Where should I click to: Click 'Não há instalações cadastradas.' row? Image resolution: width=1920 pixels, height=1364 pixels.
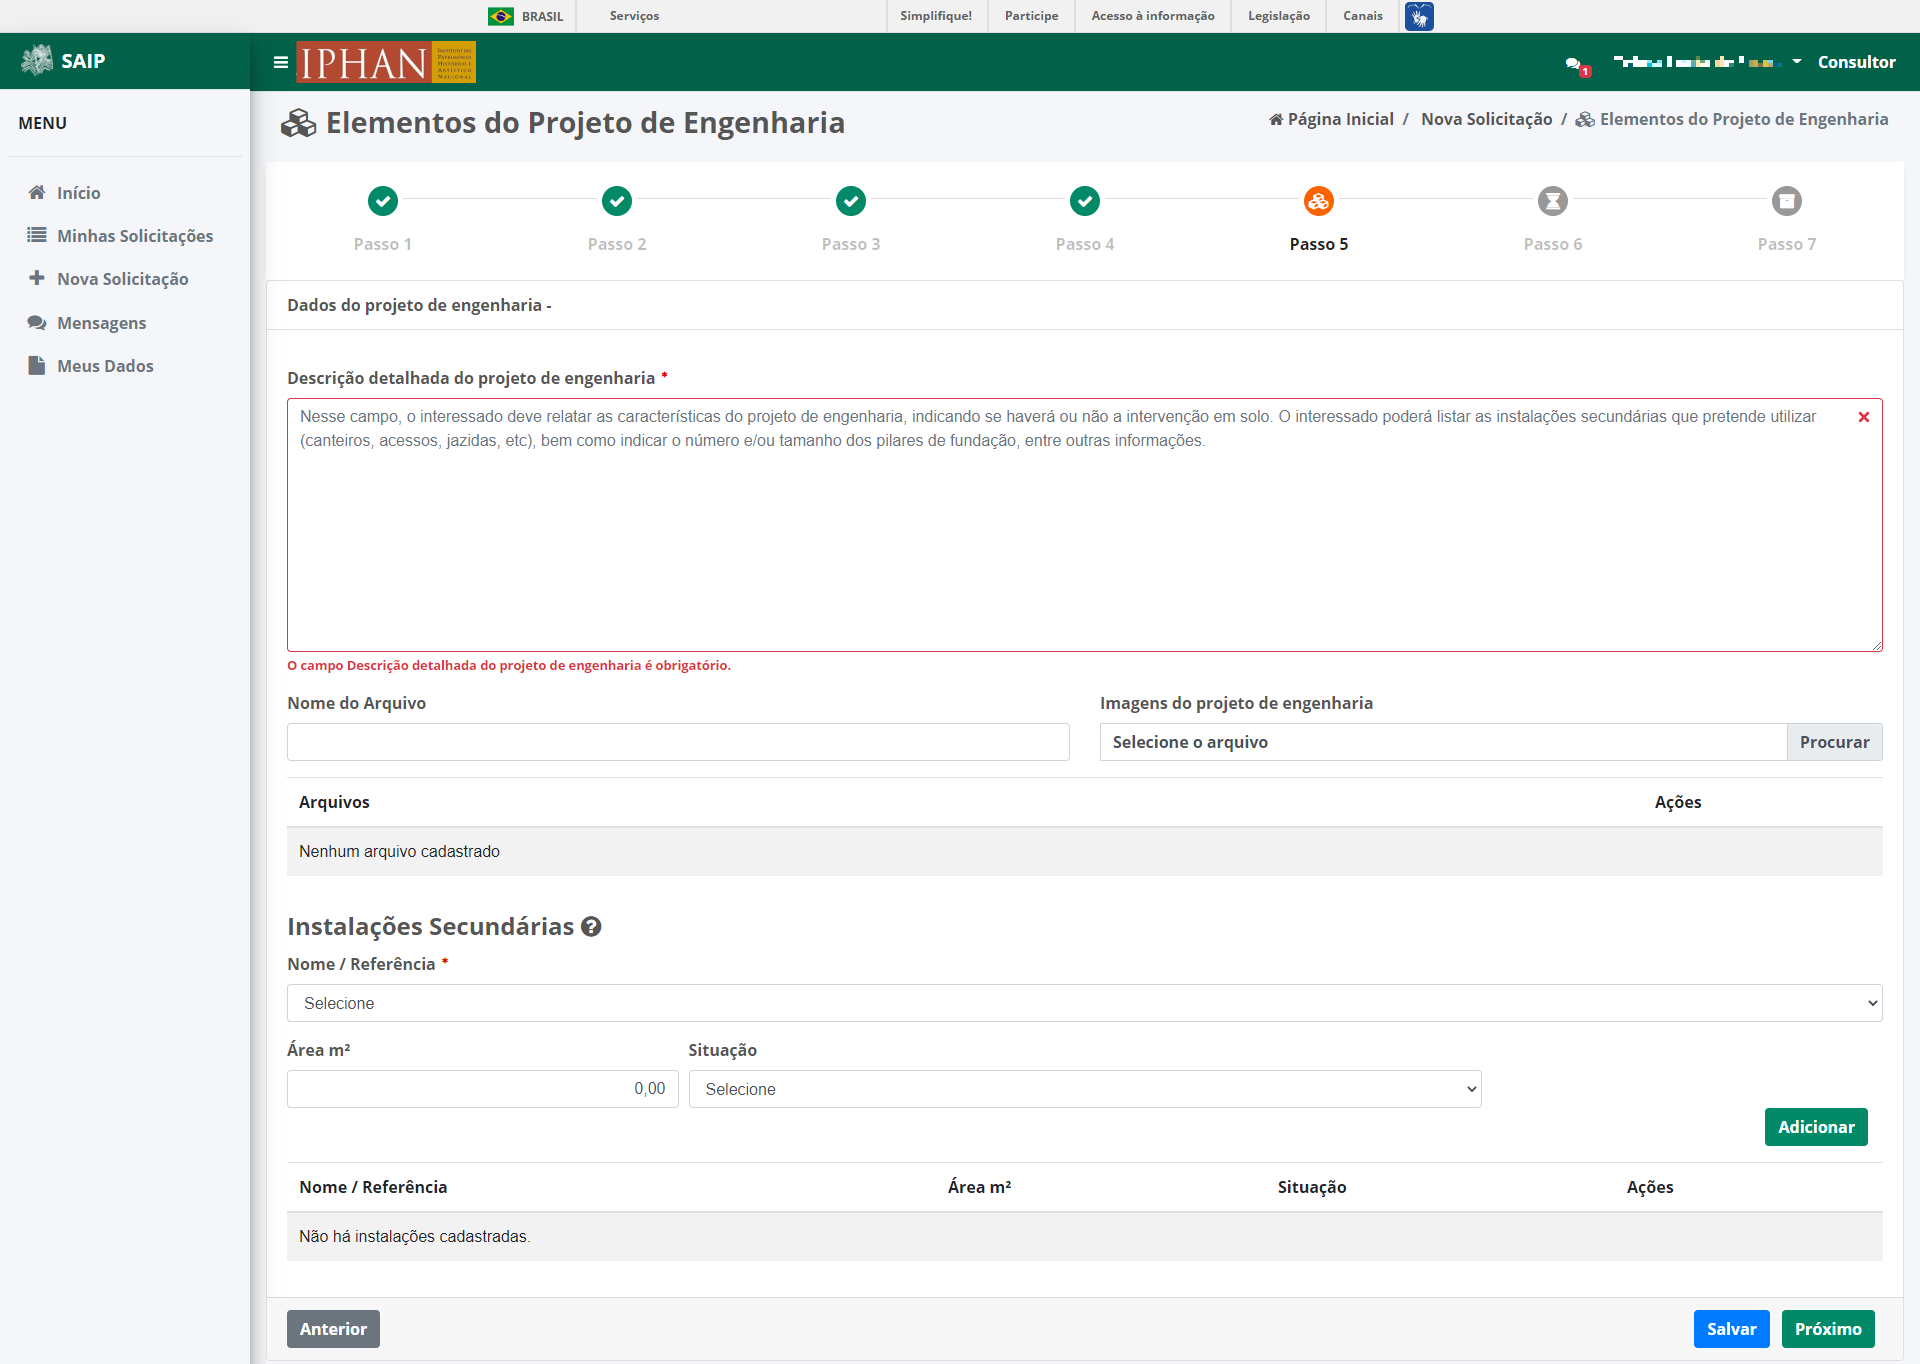coord(1084,1236)
